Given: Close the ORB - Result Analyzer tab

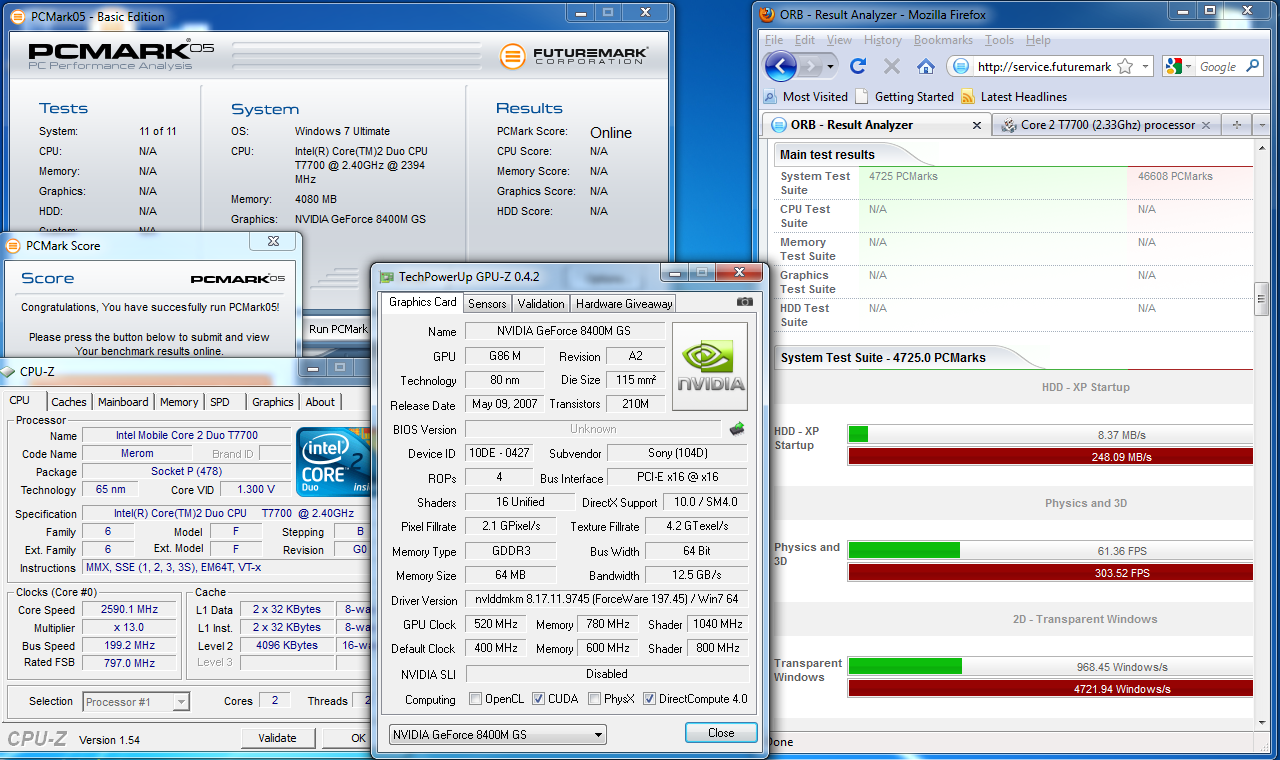Looking at the screenshot, I should click(977, 125).
